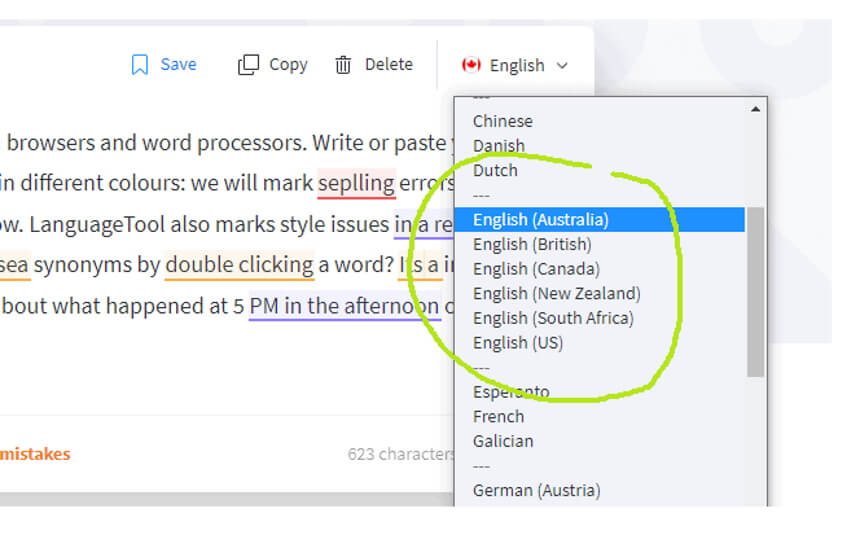The height and width of the screenshot is (535, 860).
Task: Click the word synonyms in the text
Action: point(83,266)
